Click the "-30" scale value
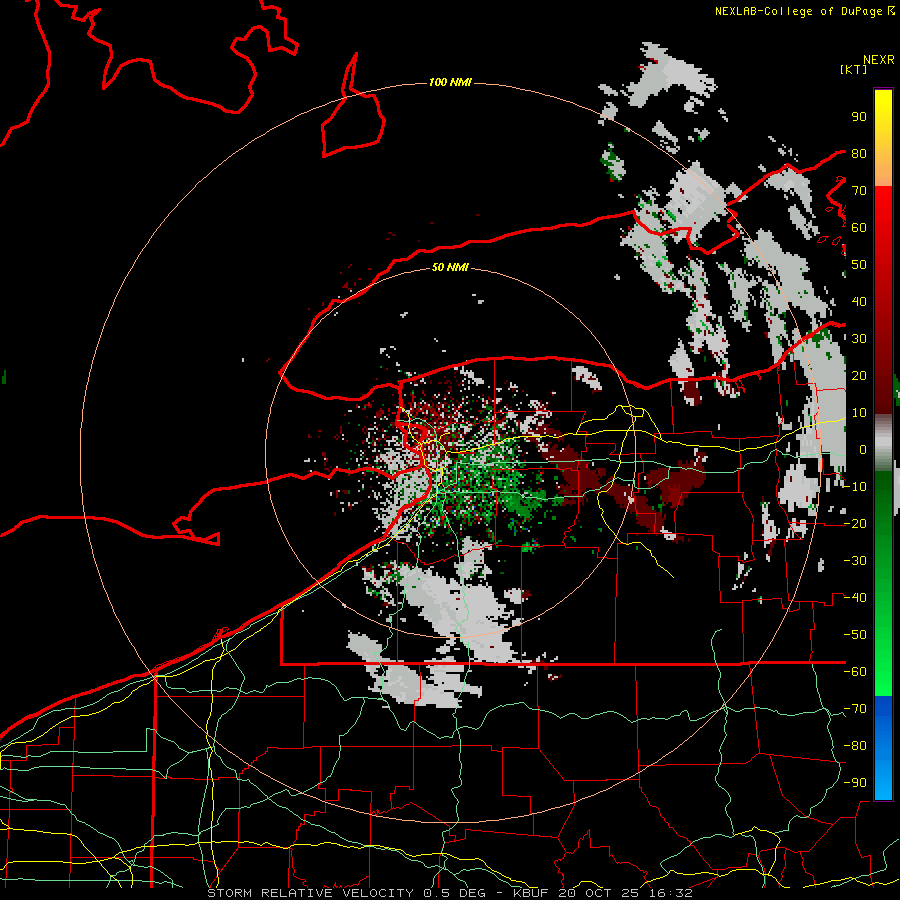Image resolution: width=900 pixels, height=900 pixels. point(855,561)
